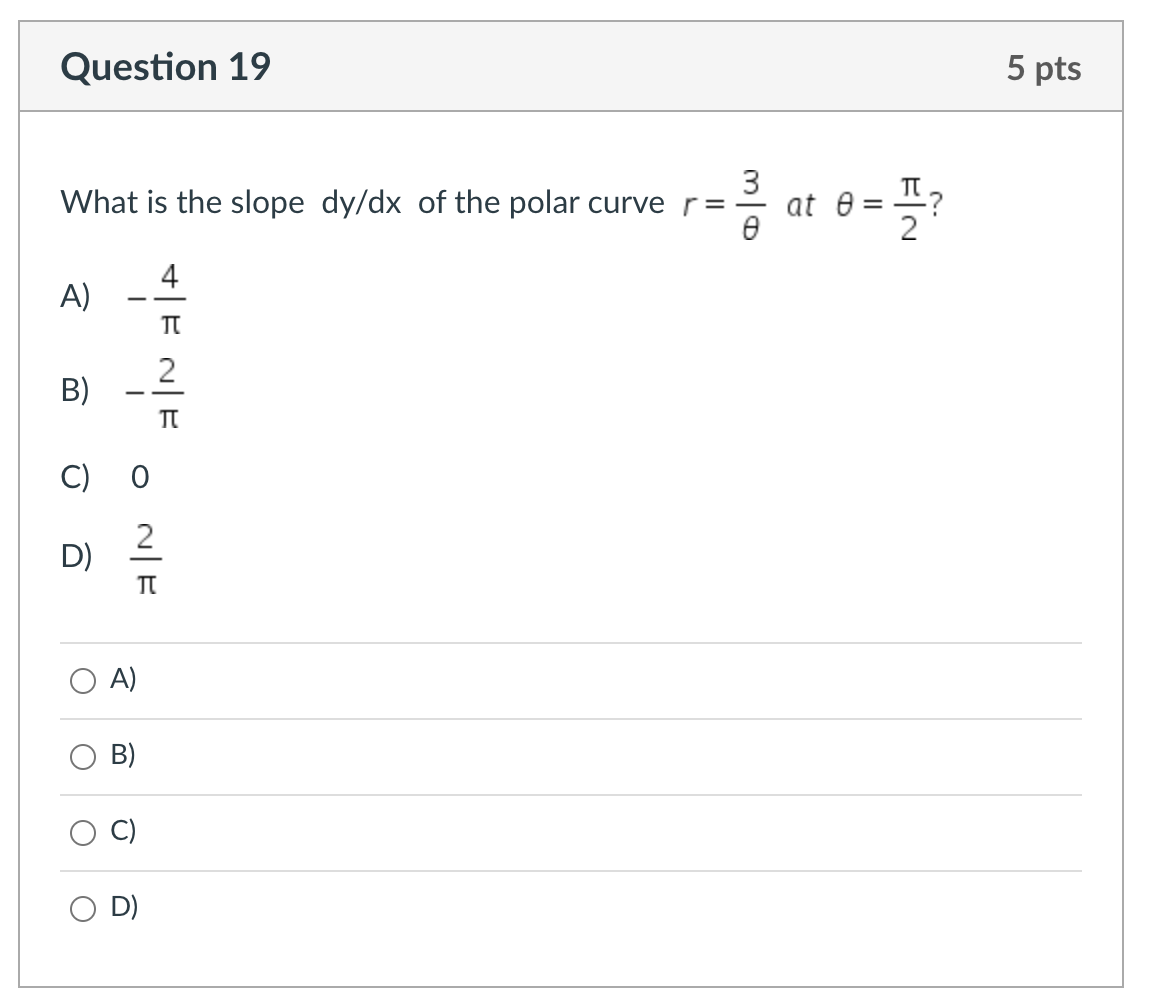
Task: Click the answer value 0 in choice C
Action: click(140, 476)
